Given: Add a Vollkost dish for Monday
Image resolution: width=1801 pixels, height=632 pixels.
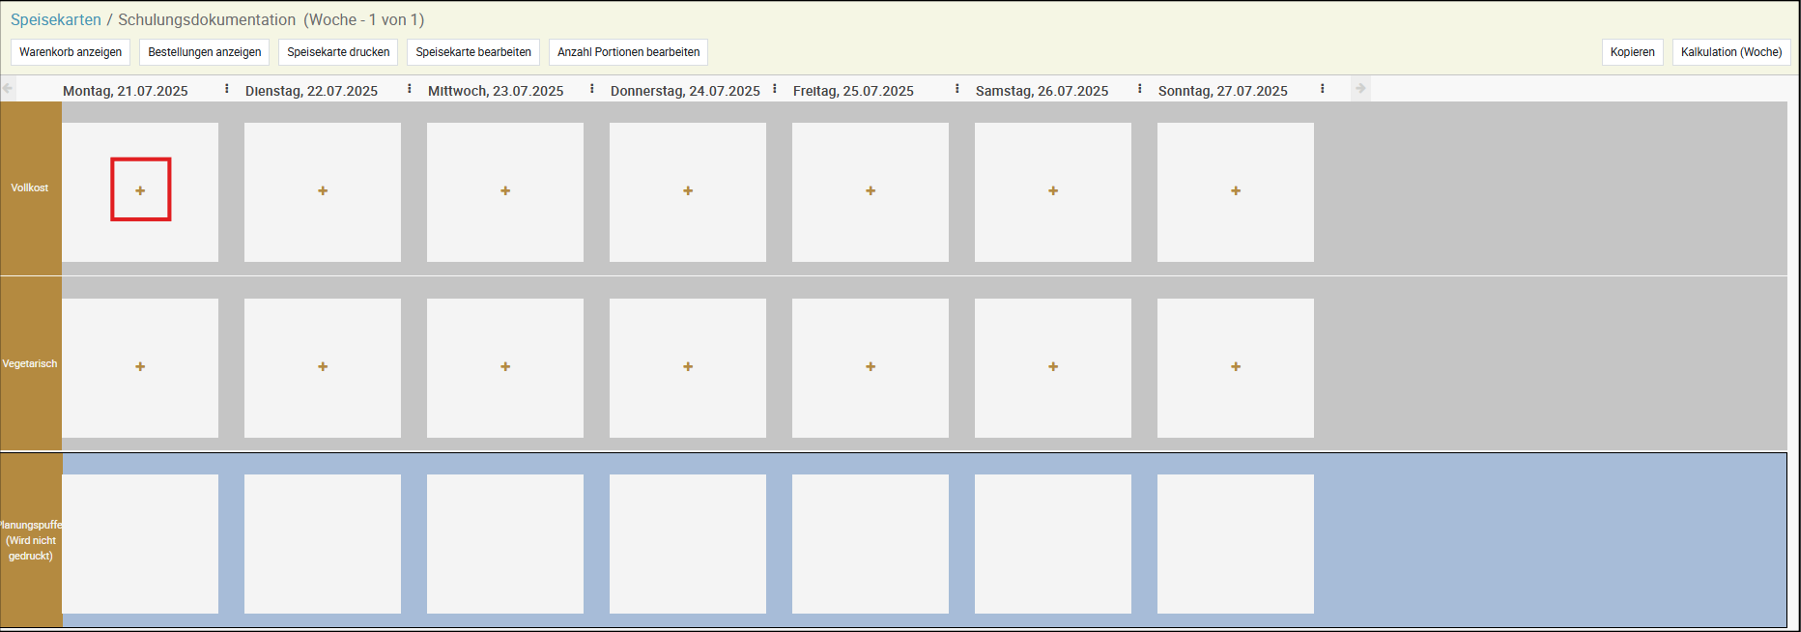Looking at the screenshot, I should 140,191.
